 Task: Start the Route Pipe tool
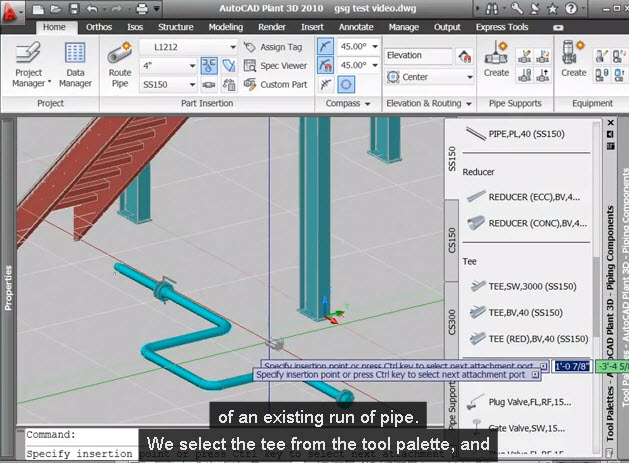(x=120, y=65)
